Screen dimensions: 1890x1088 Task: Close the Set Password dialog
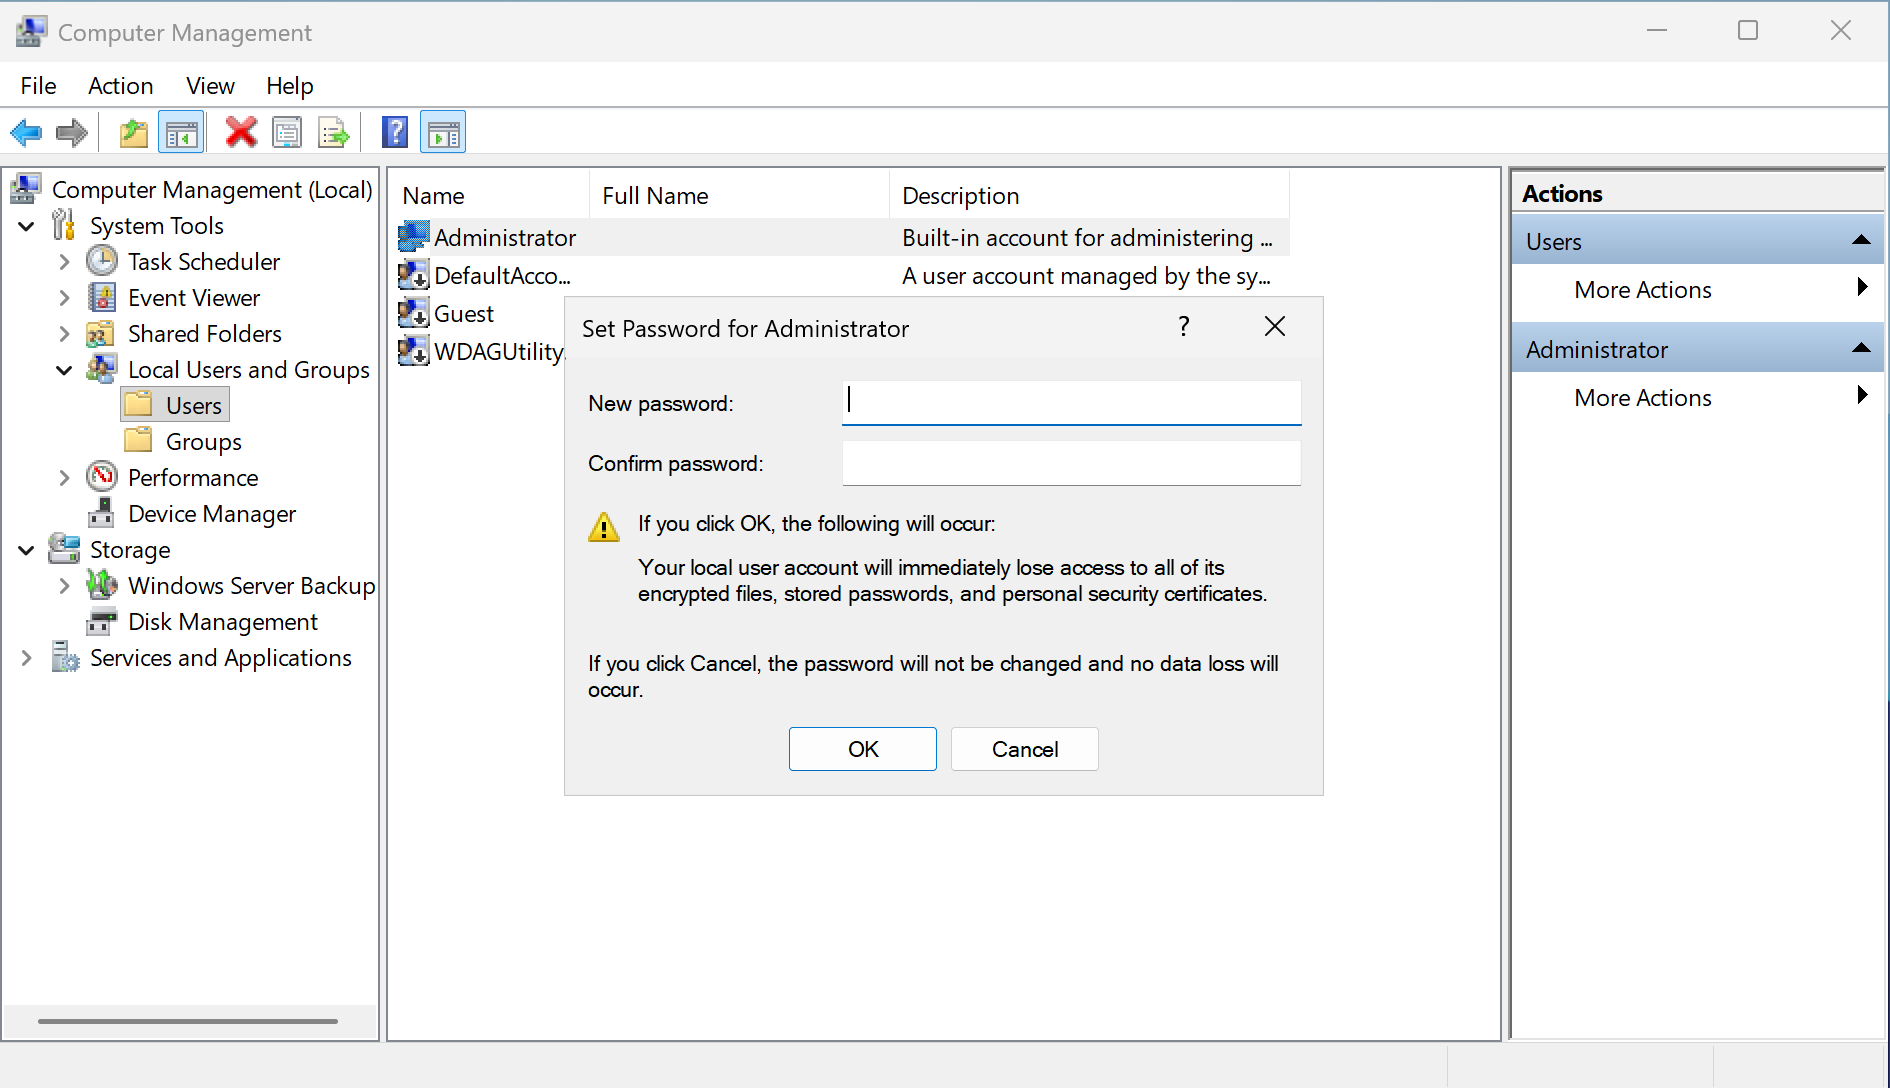(1275, 326)
